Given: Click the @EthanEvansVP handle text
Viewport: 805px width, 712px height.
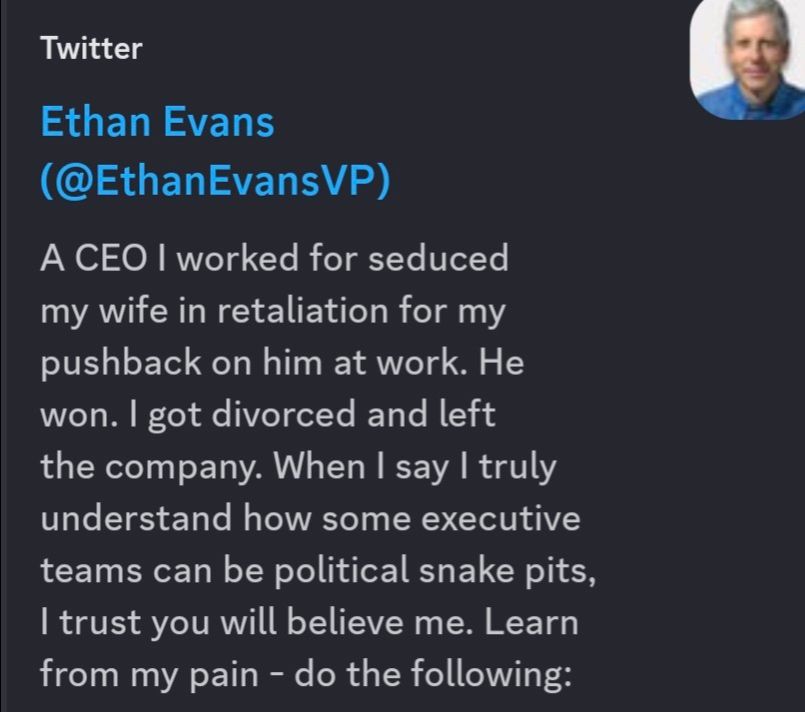Looking at the screenshot, I should click(x=215, y=184).
